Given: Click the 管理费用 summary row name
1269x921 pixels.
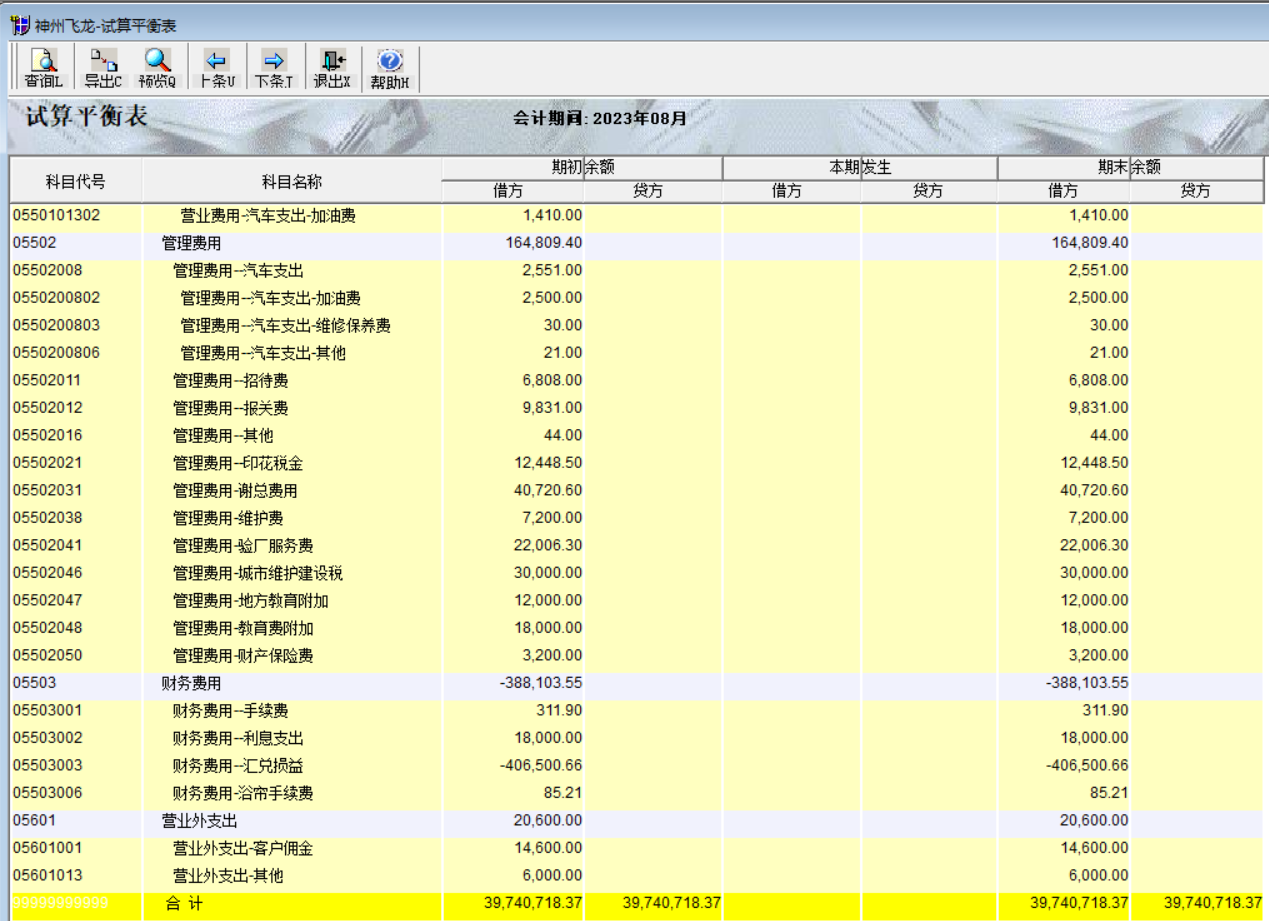Looking at the screenshot, I should [191, 243].
